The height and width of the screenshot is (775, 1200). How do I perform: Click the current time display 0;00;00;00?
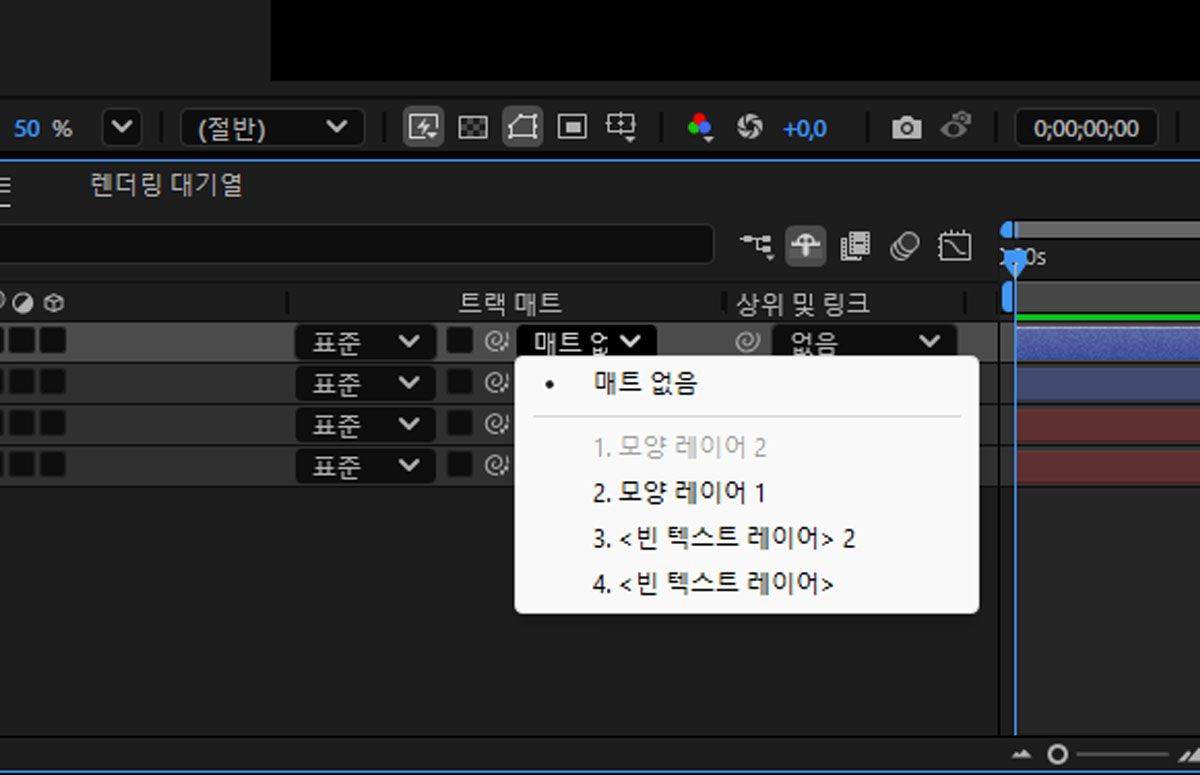pos(1085,127)
